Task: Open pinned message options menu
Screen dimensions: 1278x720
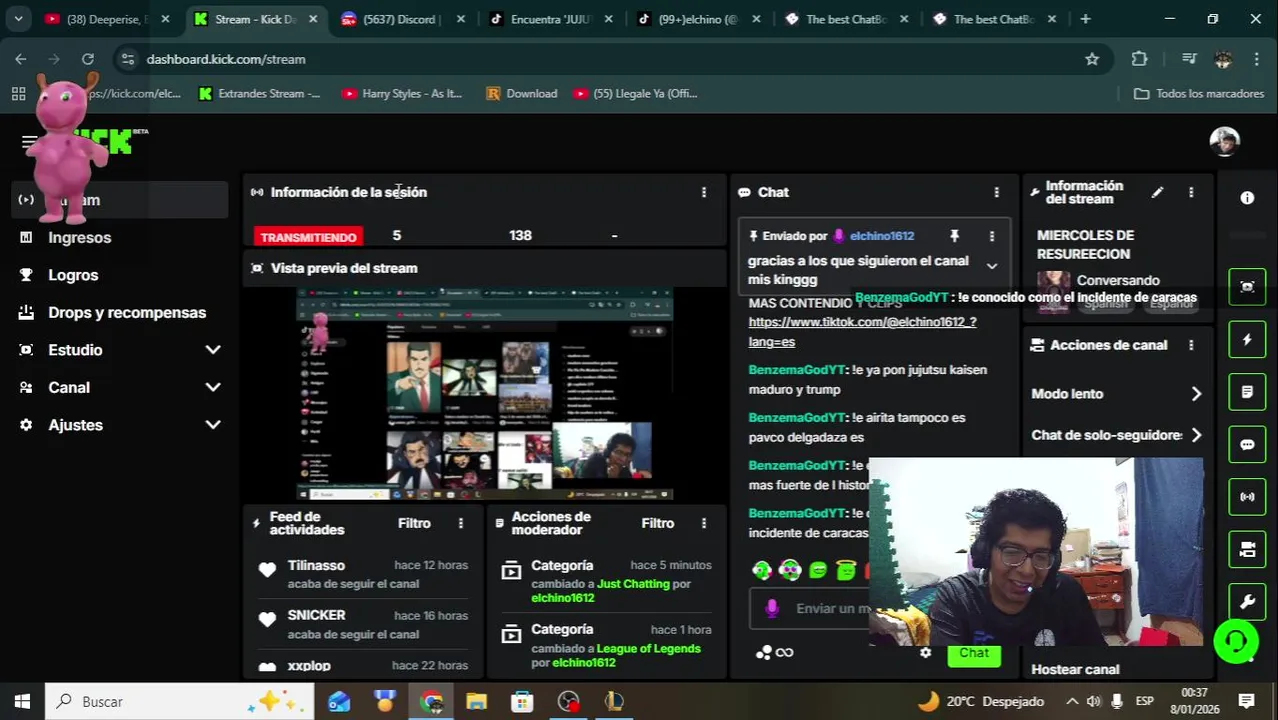Action: click(992, 236)
